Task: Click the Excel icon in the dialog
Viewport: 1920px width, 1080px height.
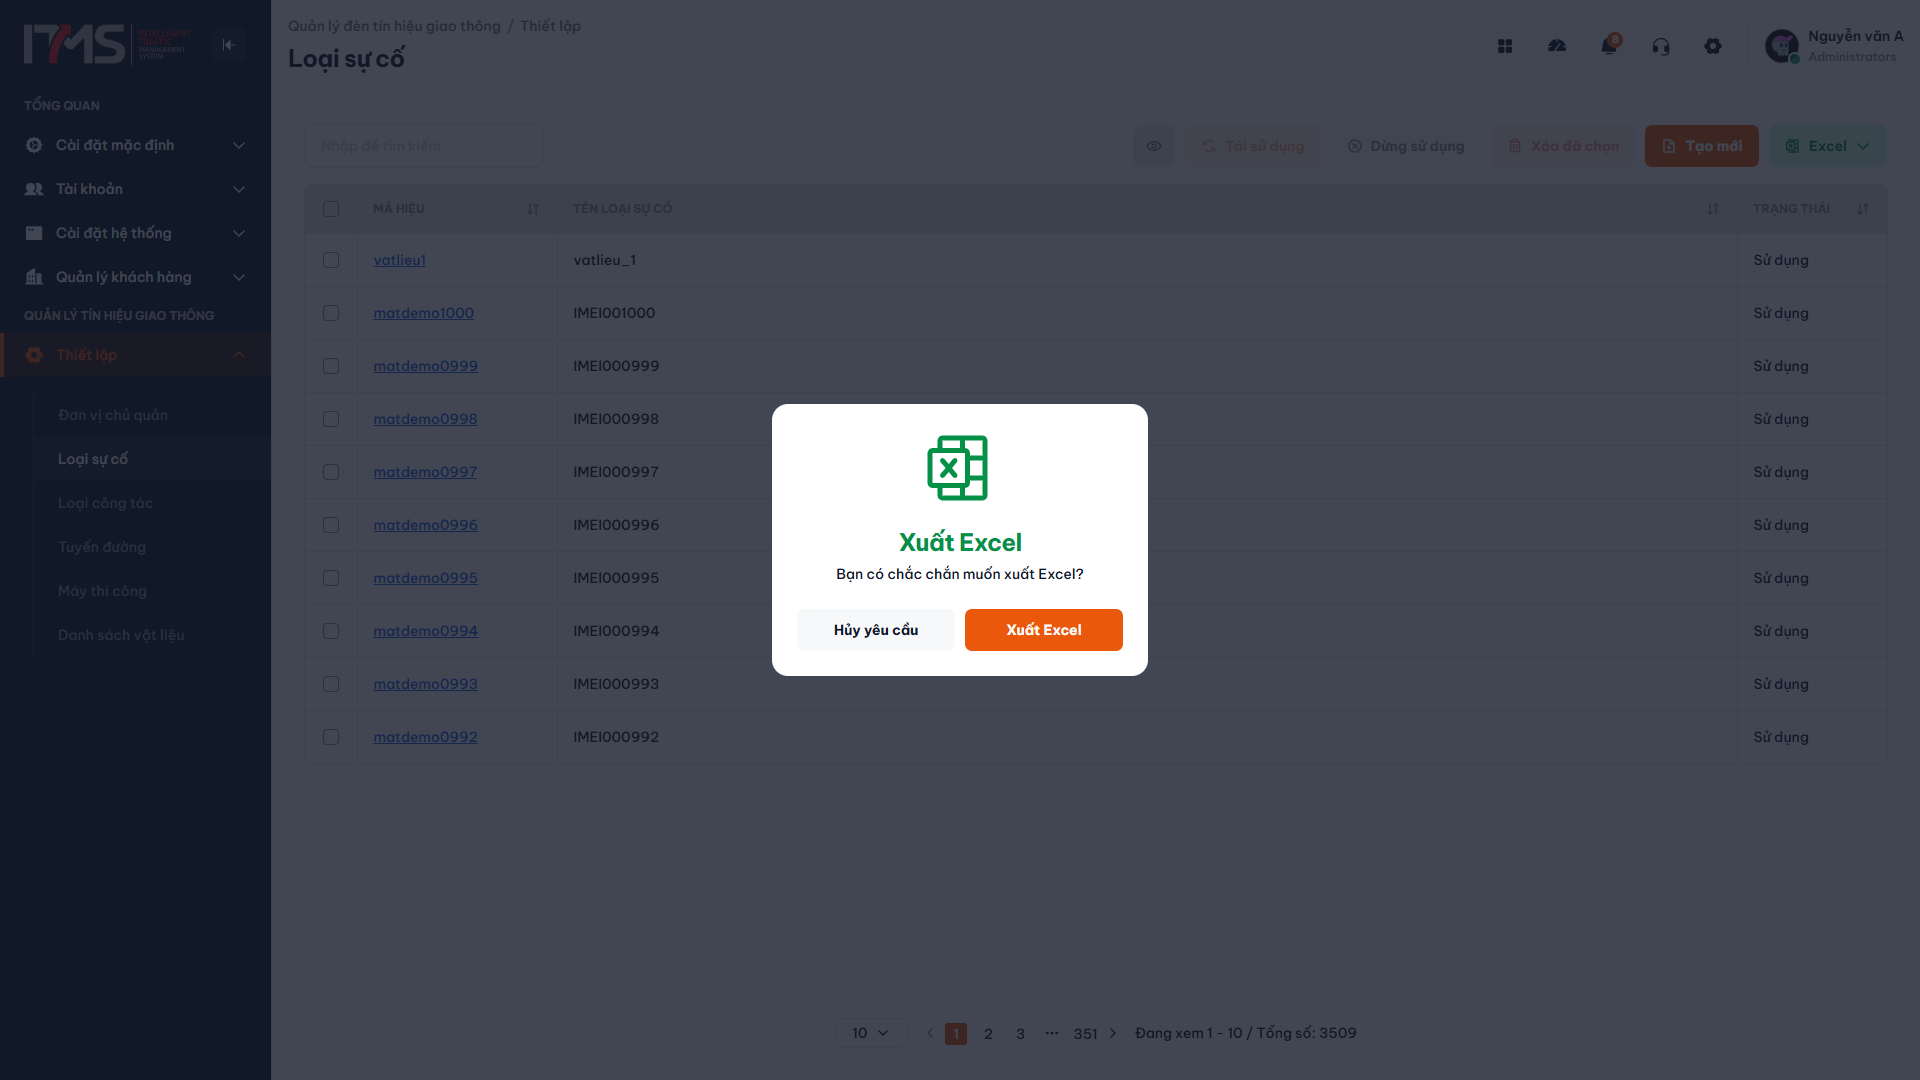Action: [x=958, y=468]
